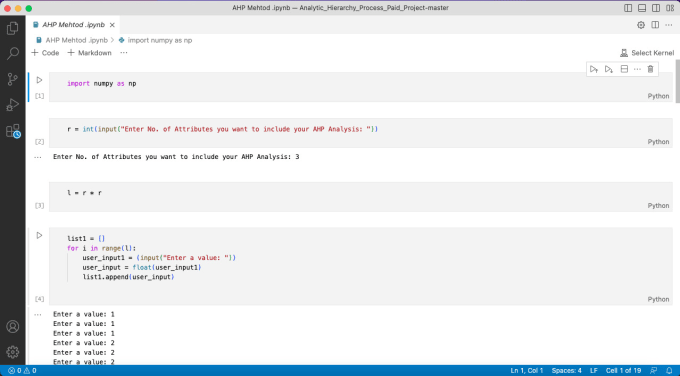
Task: Split the editor to the right
Action: coord(655,25)
